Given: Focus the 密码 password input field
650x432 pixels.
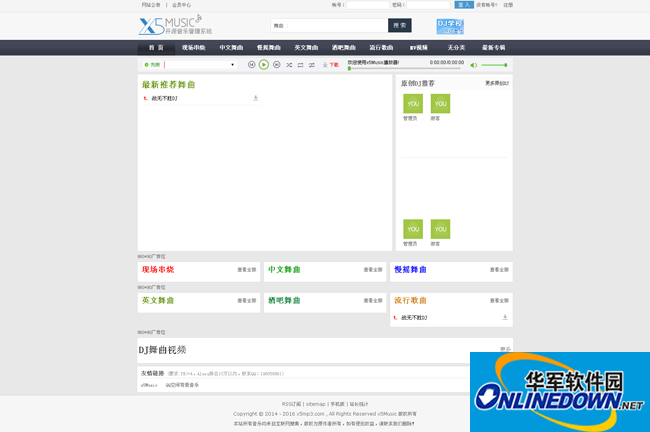Looking at the screenshot, I should [x=428, y=5].
